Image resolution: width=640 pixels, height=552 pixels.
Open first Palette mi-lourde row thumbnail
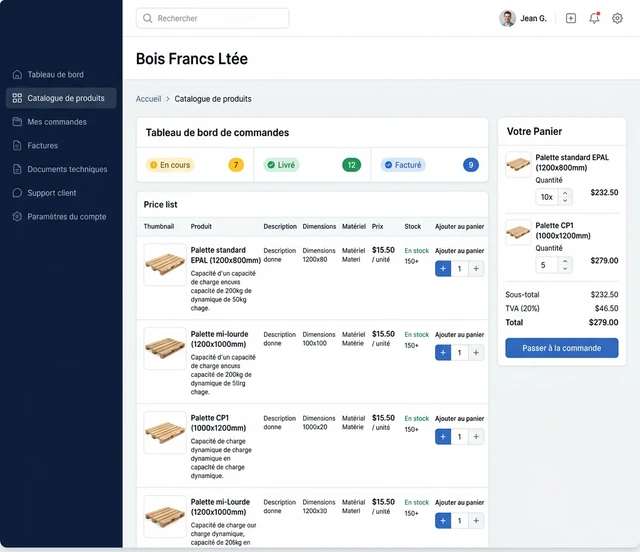click(x=165, y=348)
